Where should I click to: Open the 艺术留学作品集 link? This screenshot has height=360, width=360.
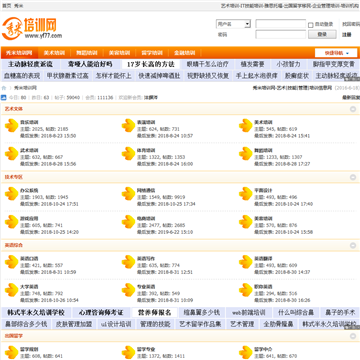200,324
